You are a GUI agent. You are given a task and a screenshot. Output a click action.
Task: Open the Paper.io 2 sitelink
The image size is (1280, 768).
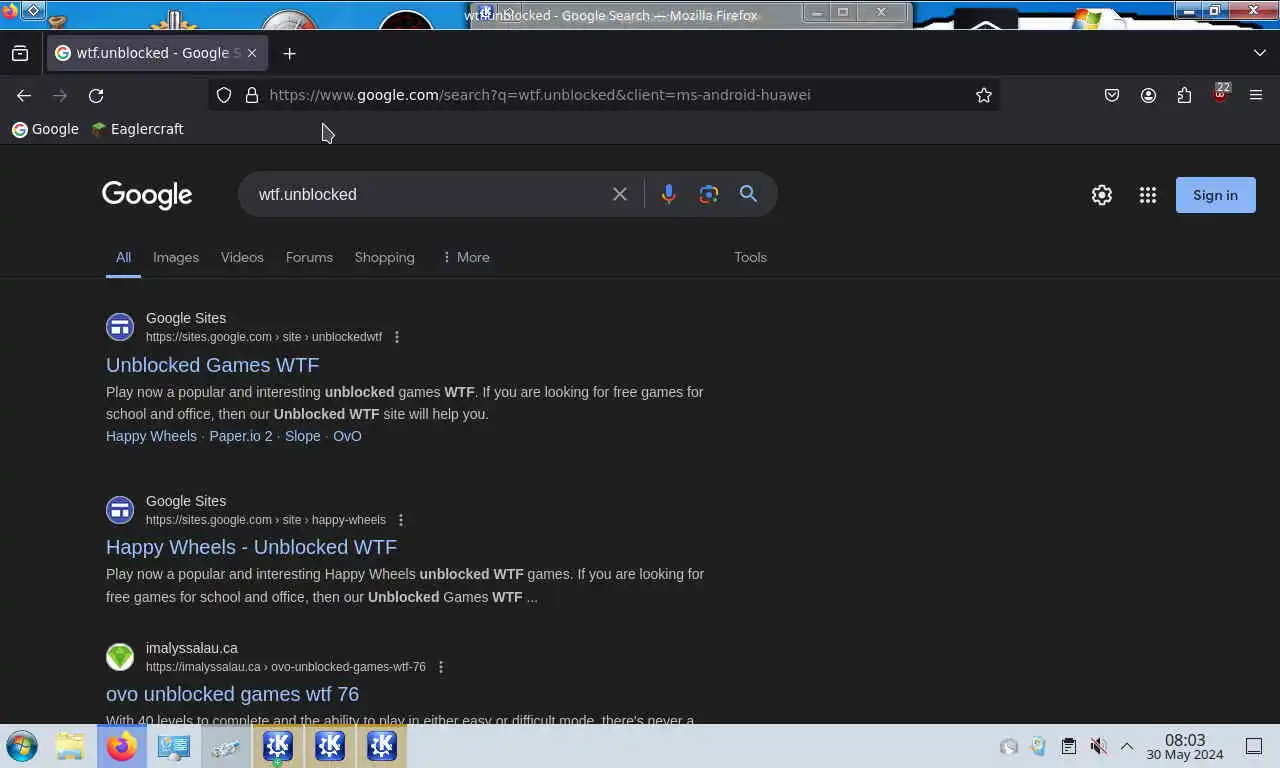(240, 436)
